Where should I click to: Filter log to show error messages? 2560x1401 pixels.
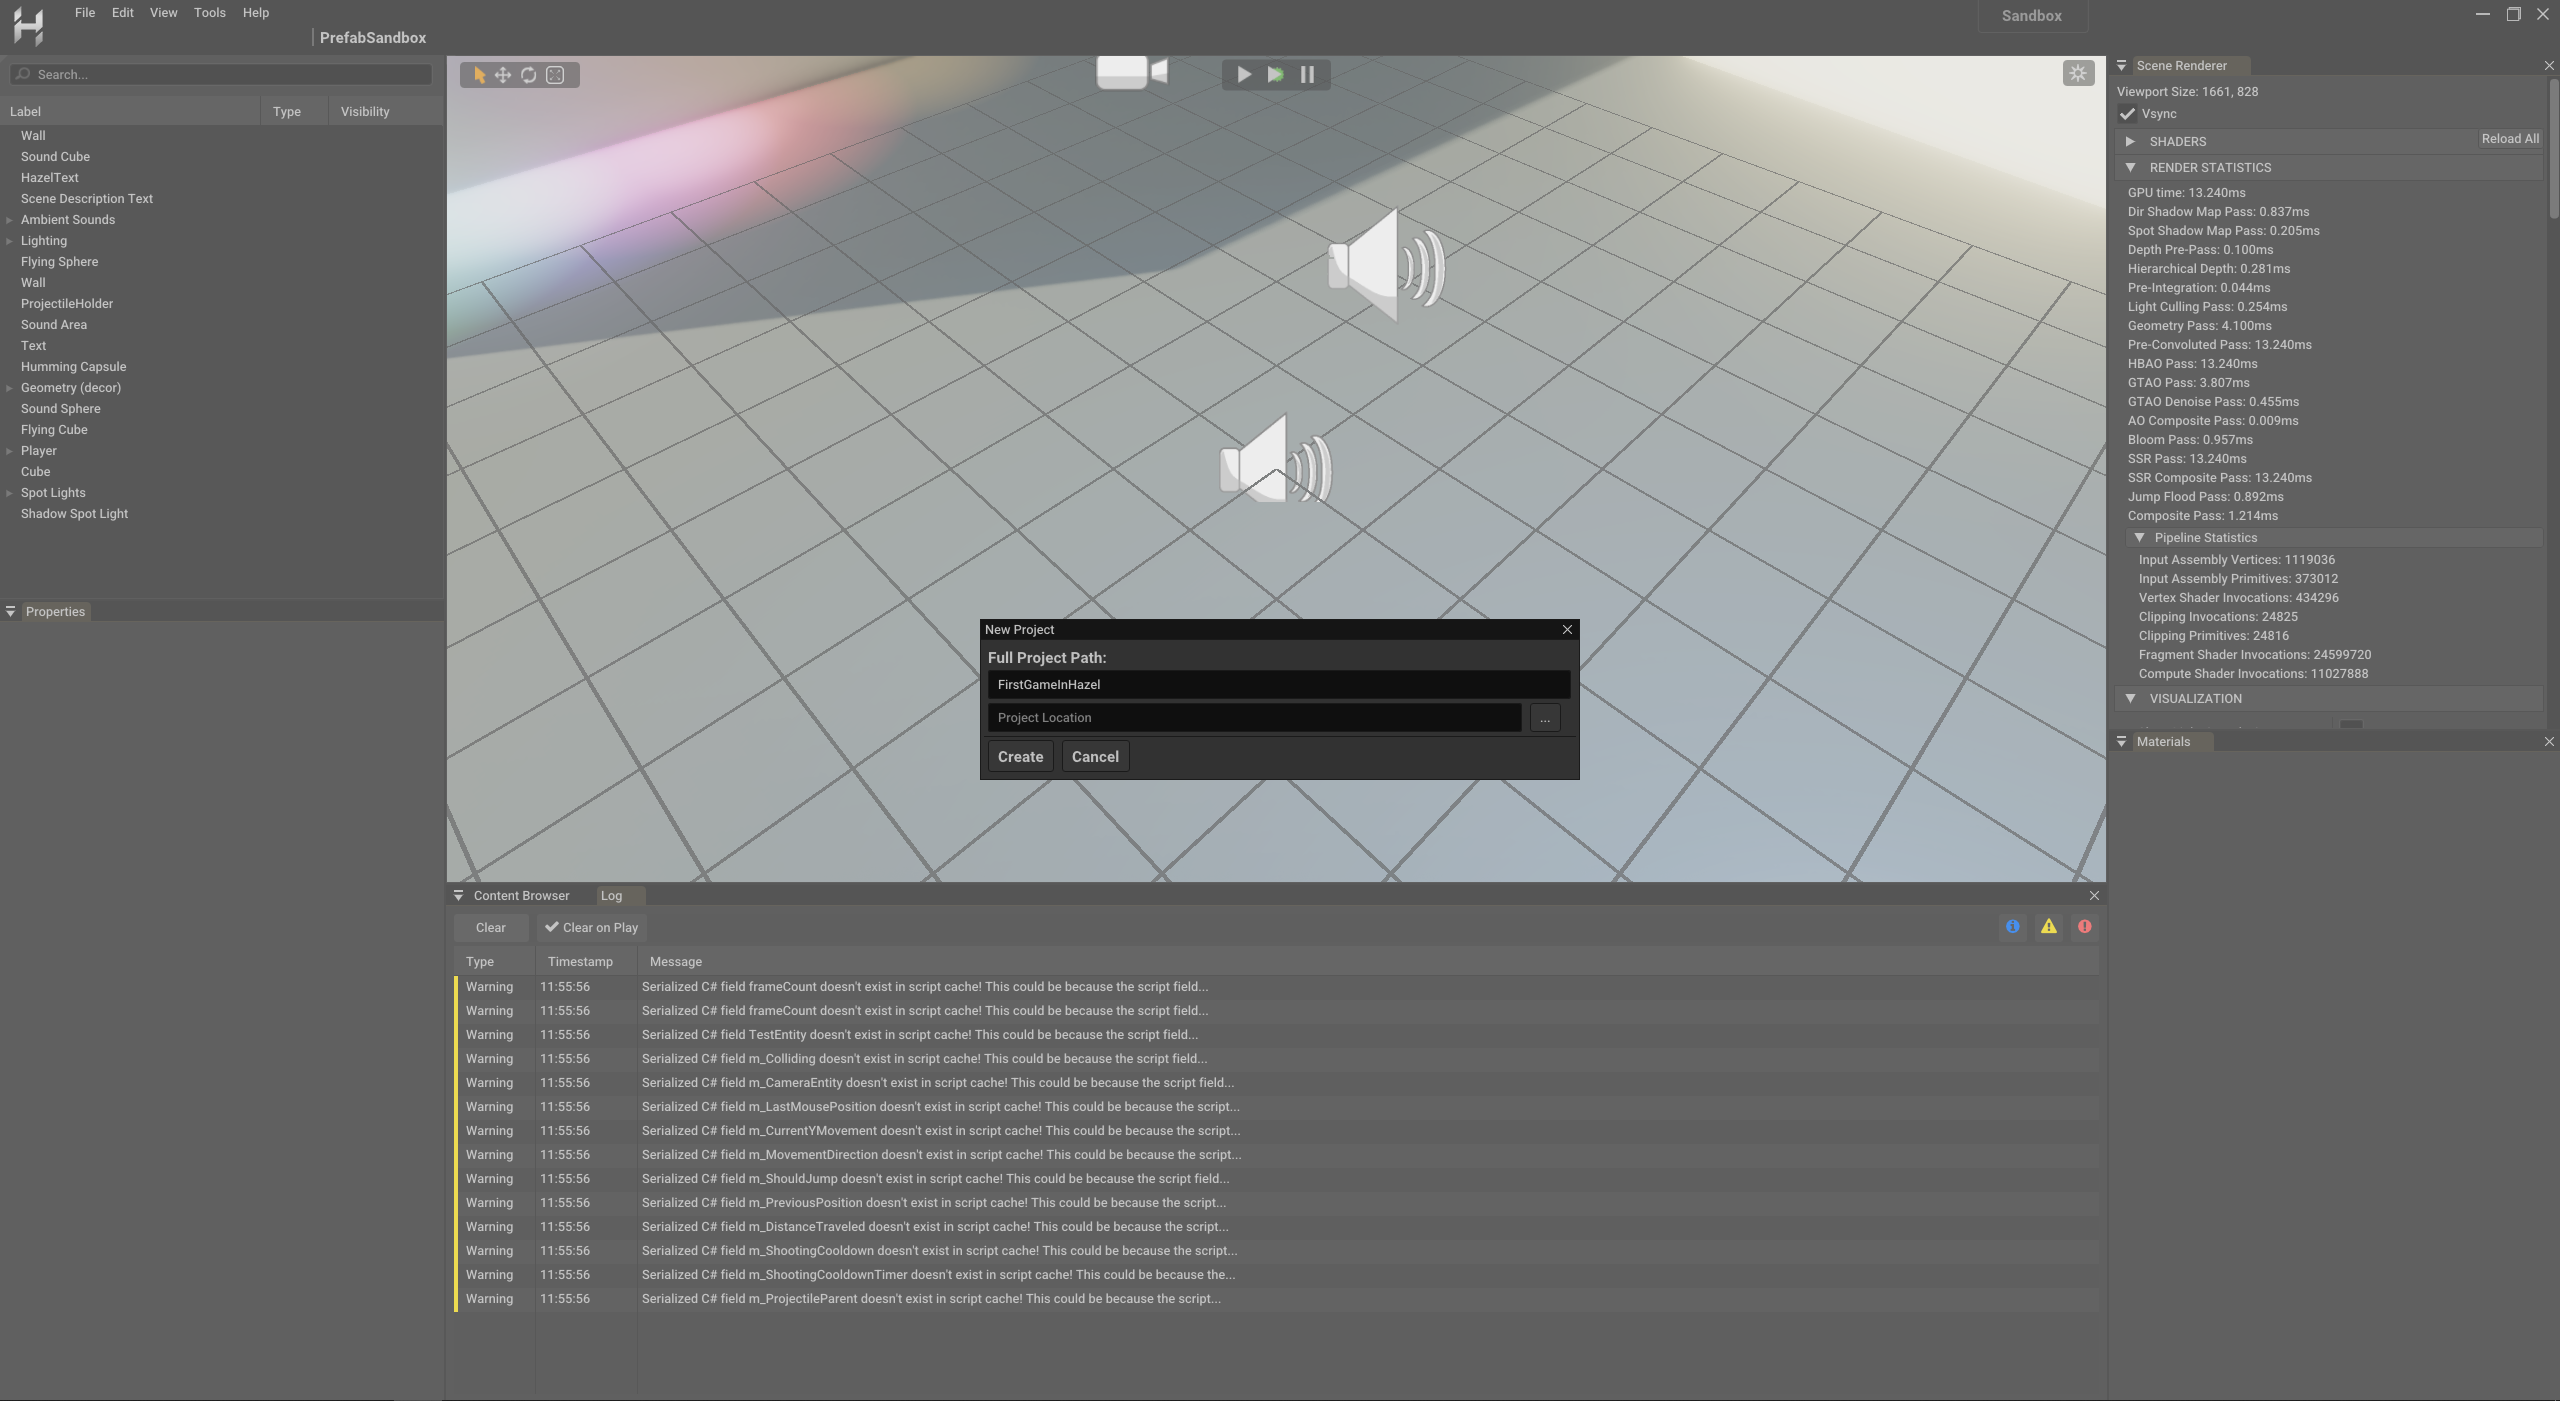click(2084, 927)
